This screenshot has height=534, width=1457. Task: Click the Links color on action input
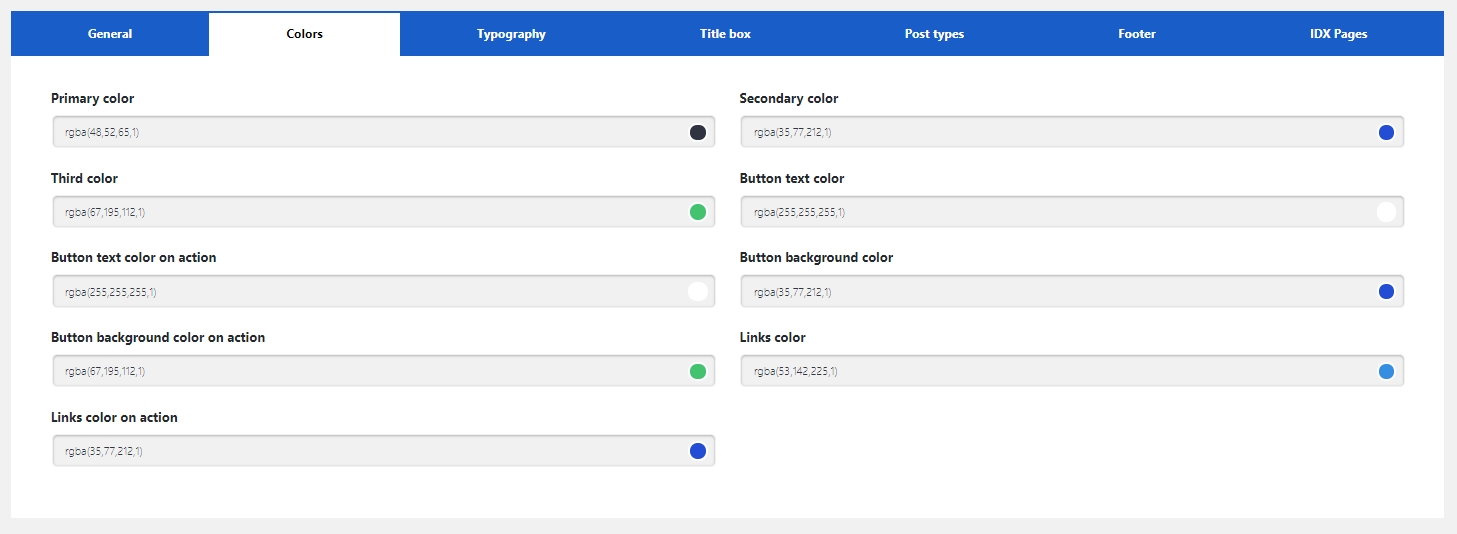point(360,451)
